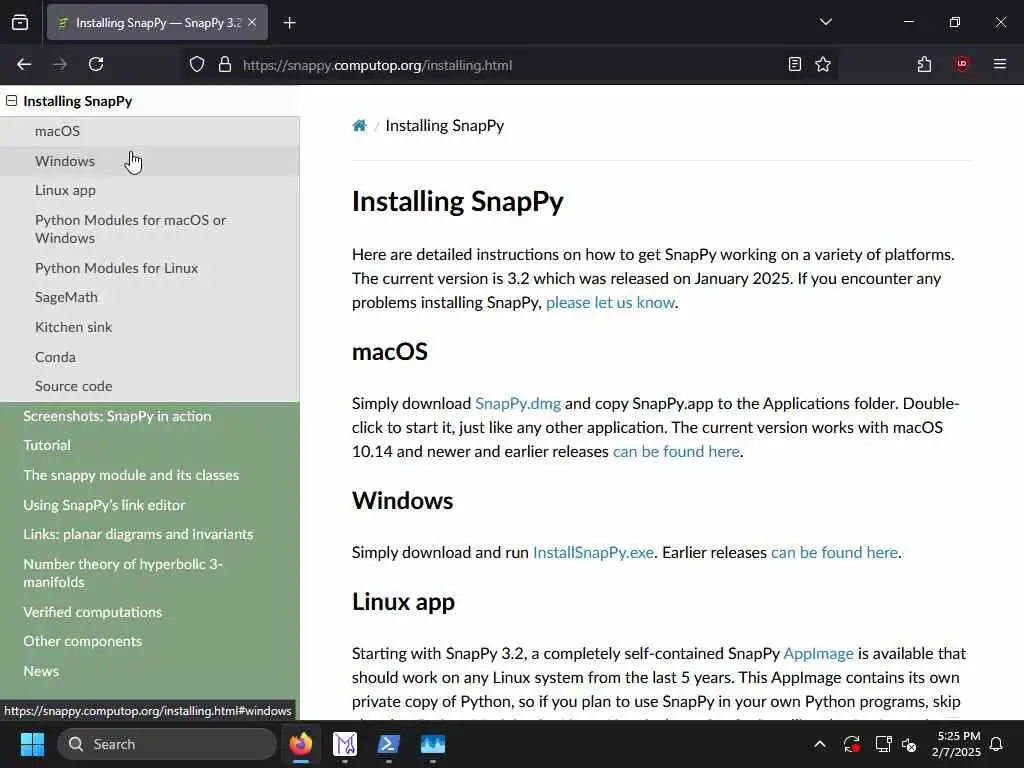Screen dimensions: 1024x768
Task: Collapse the Installing SnapPy sidebar section
Action: click(x=11, y=101)
